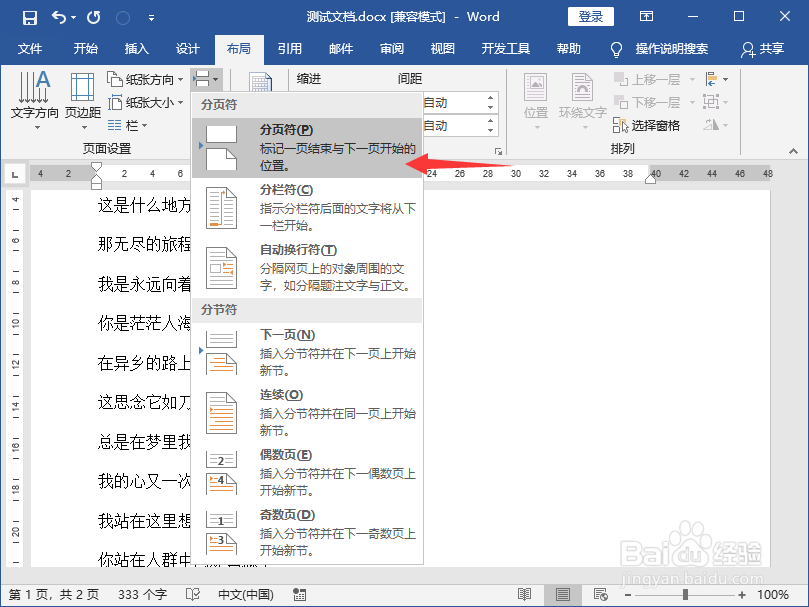809x607 pixels.
Task: Open the 间距 spacing value stepper
Action: [489, 101]
